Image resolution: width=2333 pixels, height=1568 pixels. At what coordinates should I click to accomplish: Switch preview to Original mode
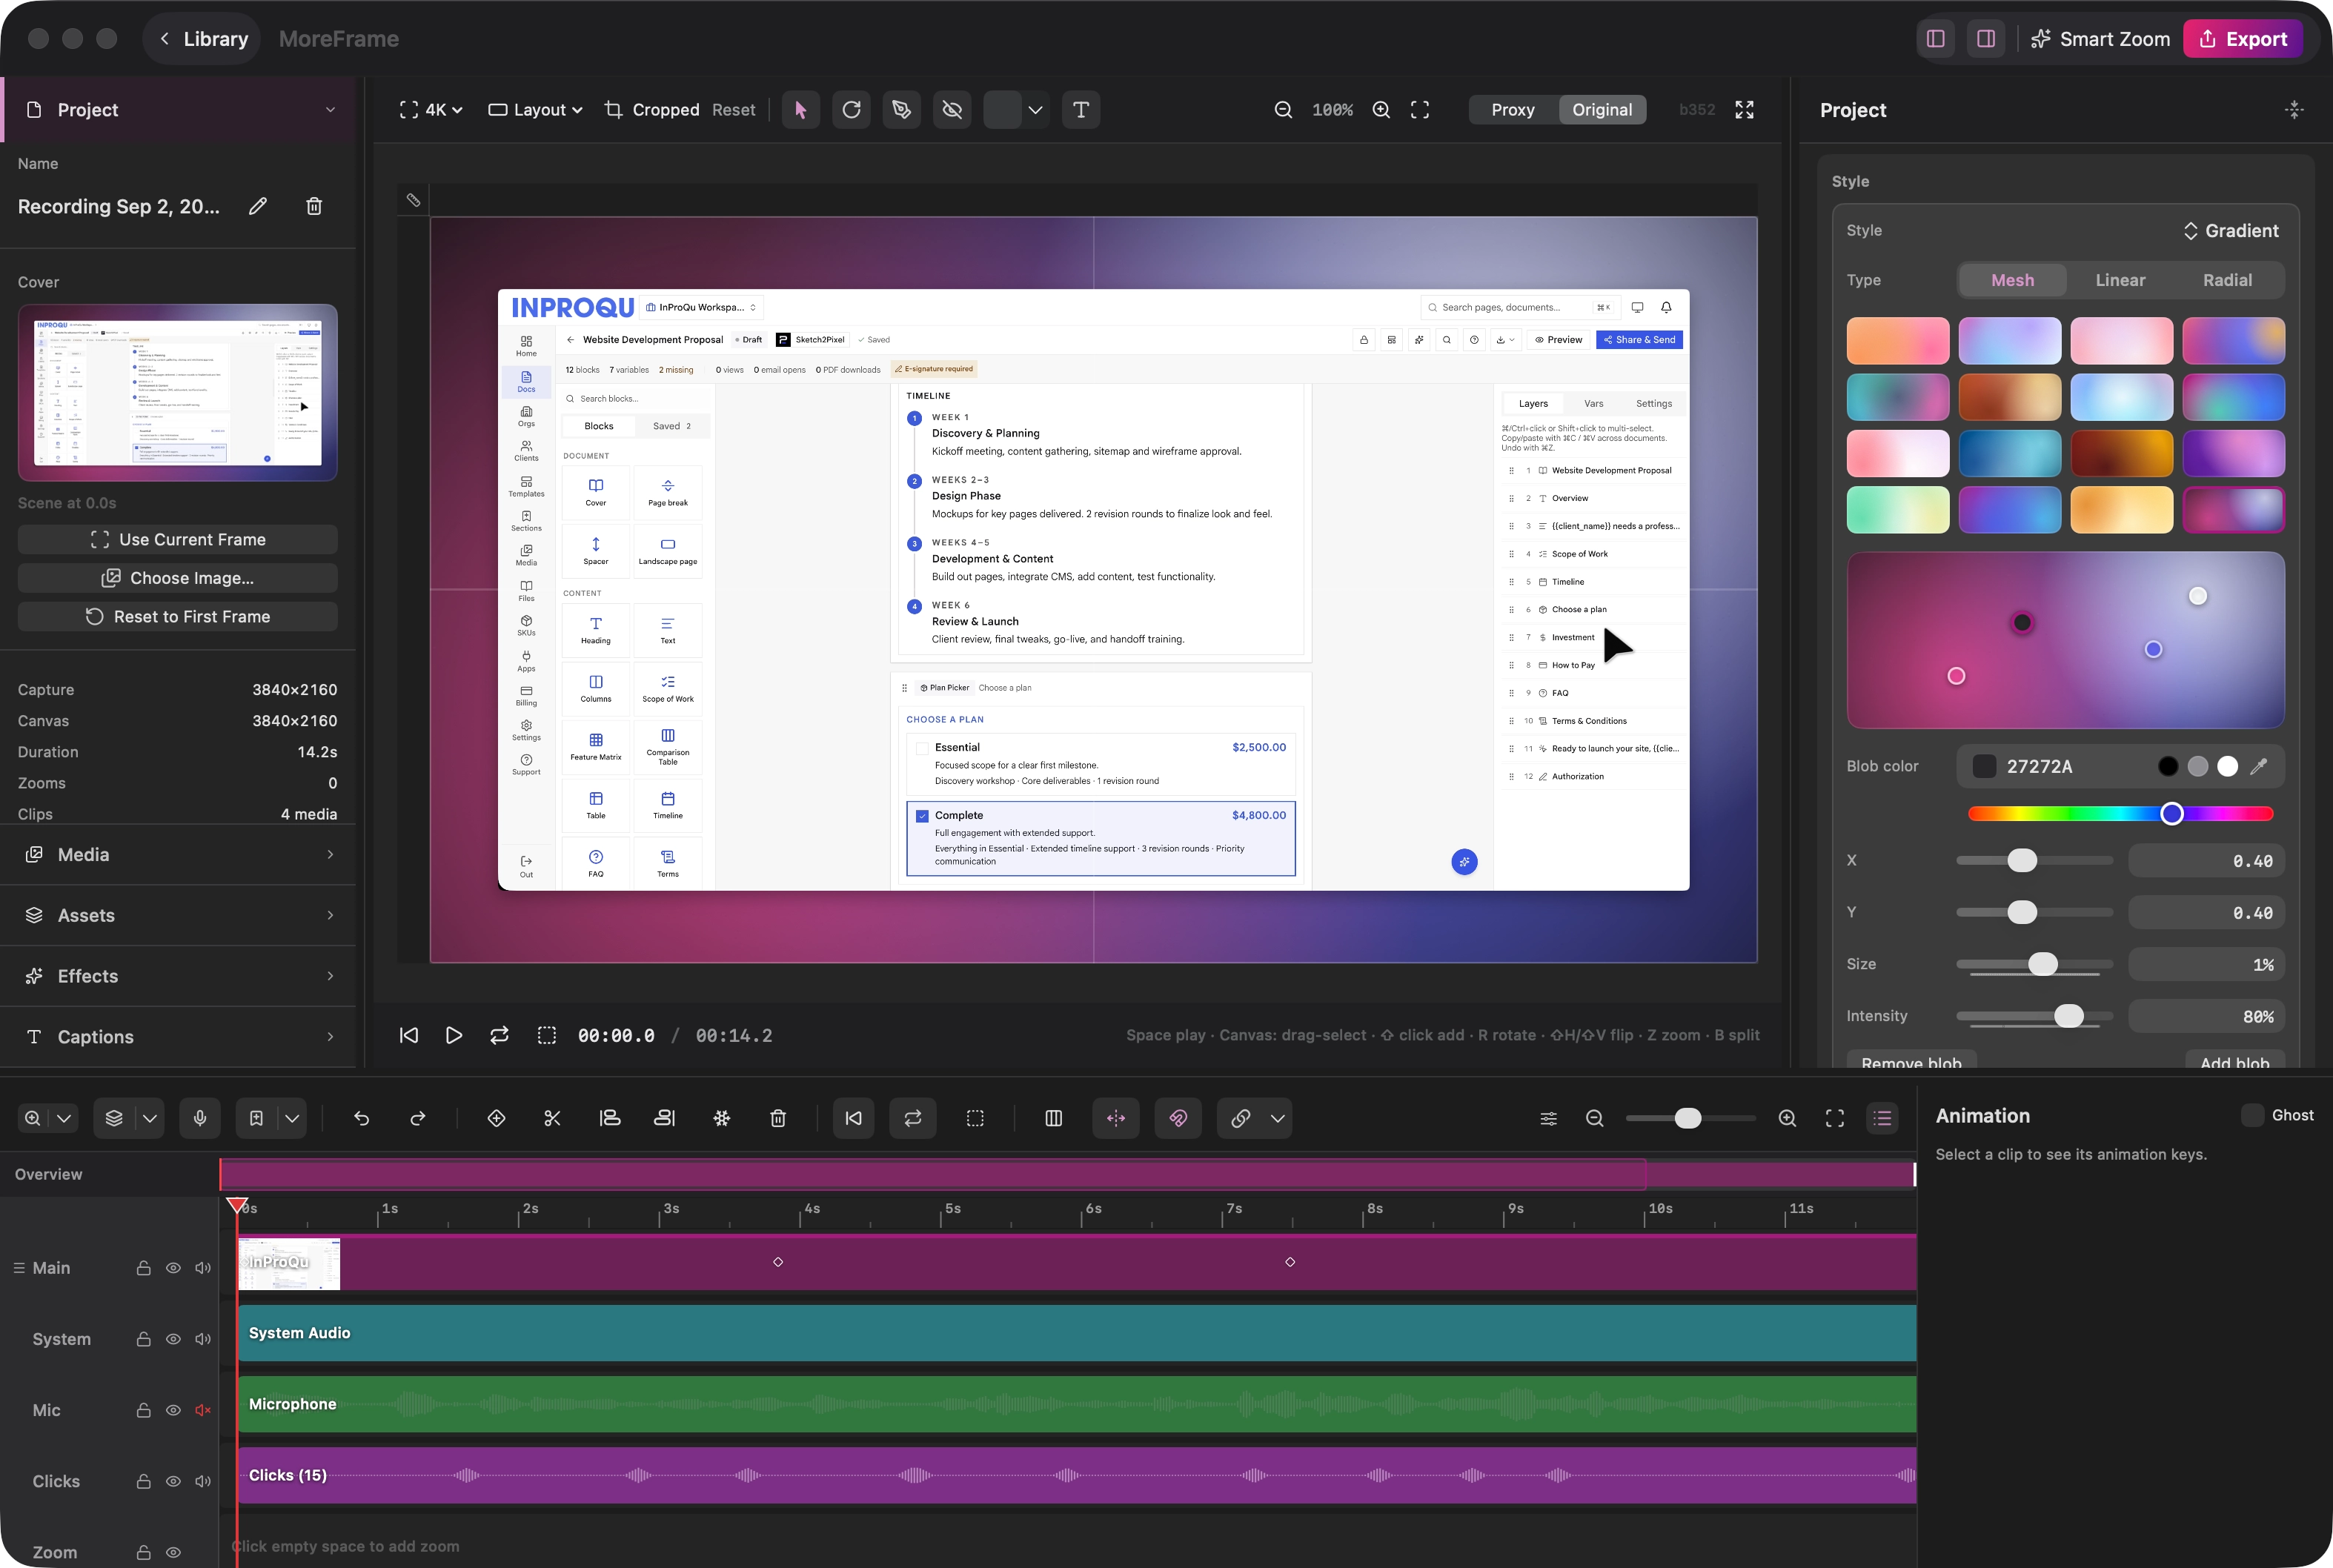coord(1602,110)
